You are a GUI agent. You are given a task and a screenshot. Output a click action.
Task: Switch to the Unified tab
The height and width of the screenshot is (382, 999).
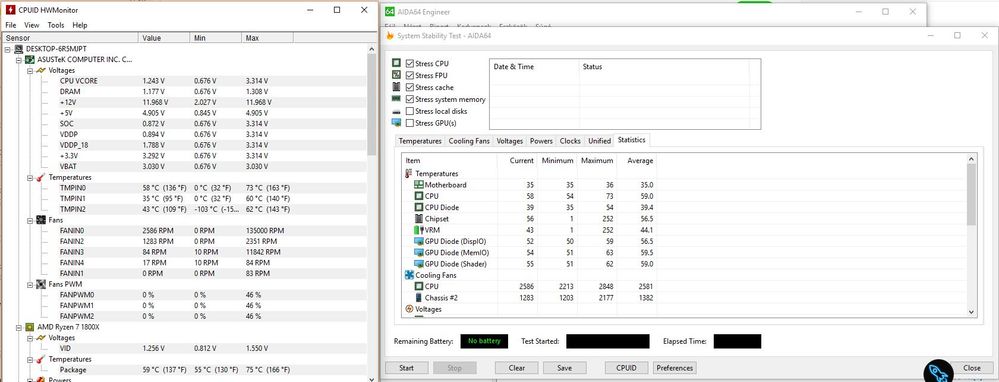[x=600, y=141]
